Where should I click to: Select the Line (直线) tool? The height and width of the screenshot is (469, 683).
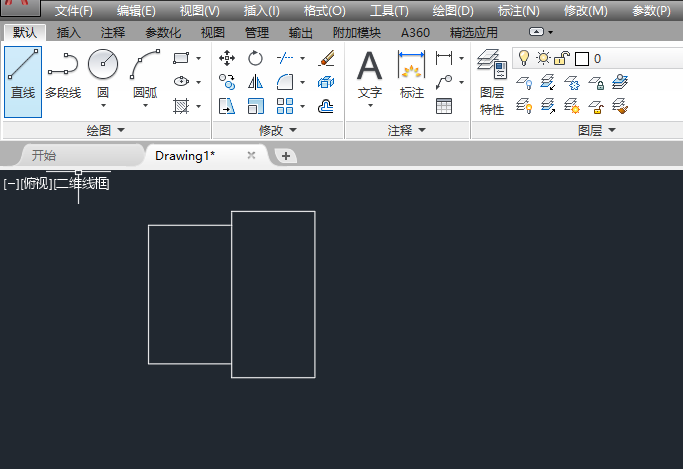coord(23,82)
